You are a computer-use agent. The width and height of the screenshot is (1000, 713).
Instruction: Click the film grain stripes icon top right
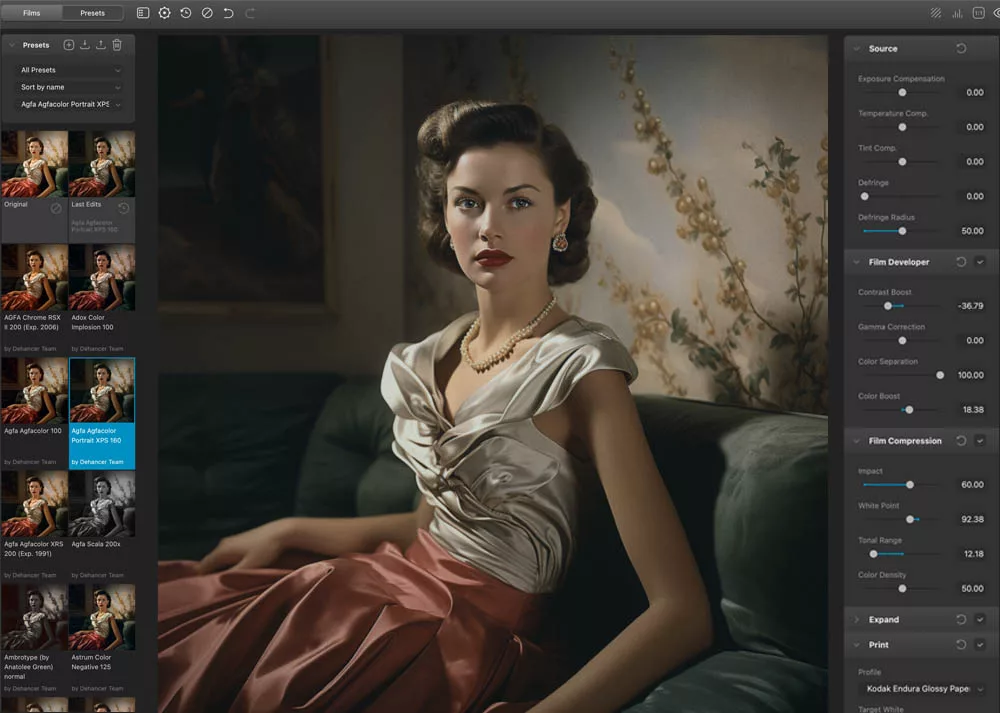(936, 13)
